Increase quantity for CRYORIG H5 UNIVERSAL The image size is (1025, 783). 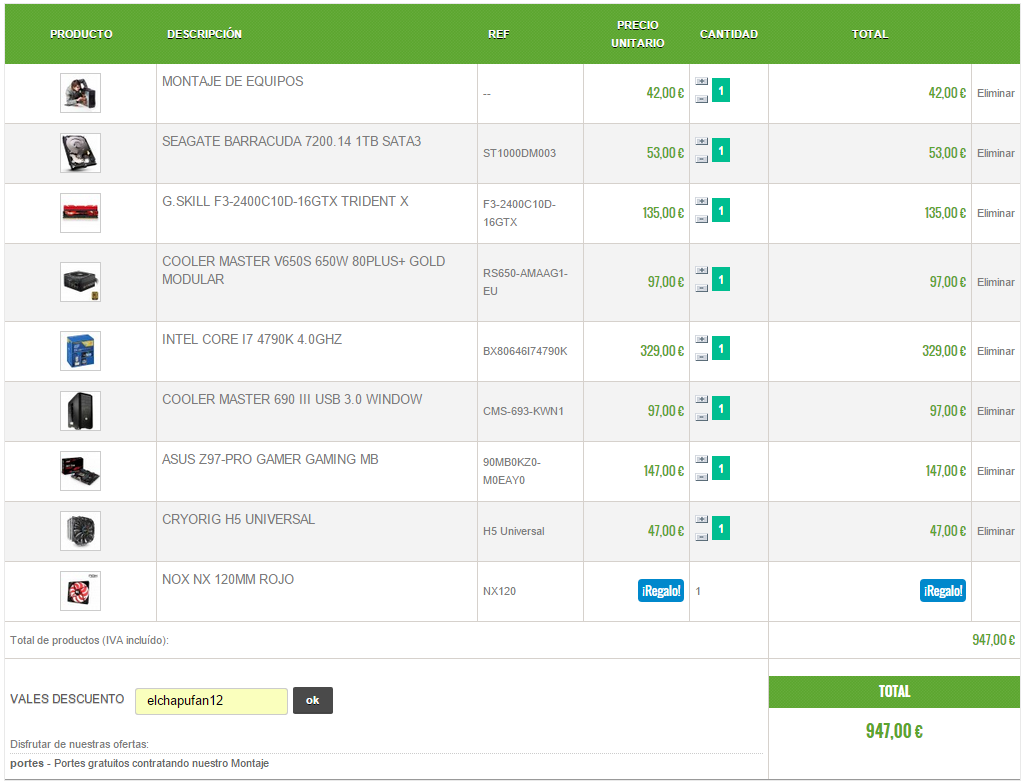pos(701,520)
